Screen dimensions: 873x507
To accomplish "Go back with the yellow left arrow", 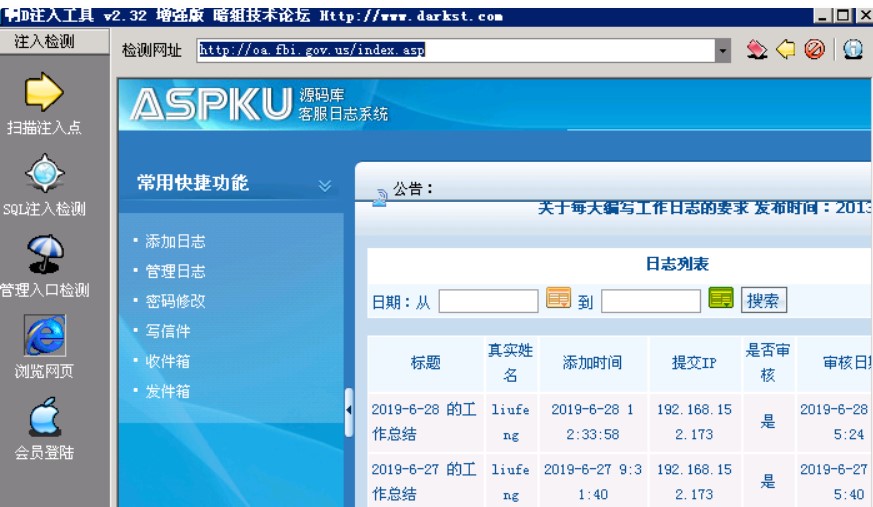I will point(786,50).
